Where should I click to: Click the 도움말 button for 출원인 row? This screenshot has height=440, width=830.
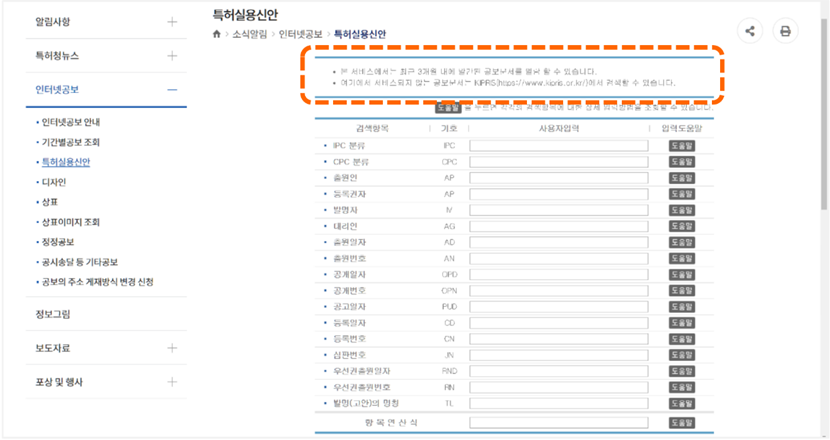pyautogui.click(x=682, y=178)
